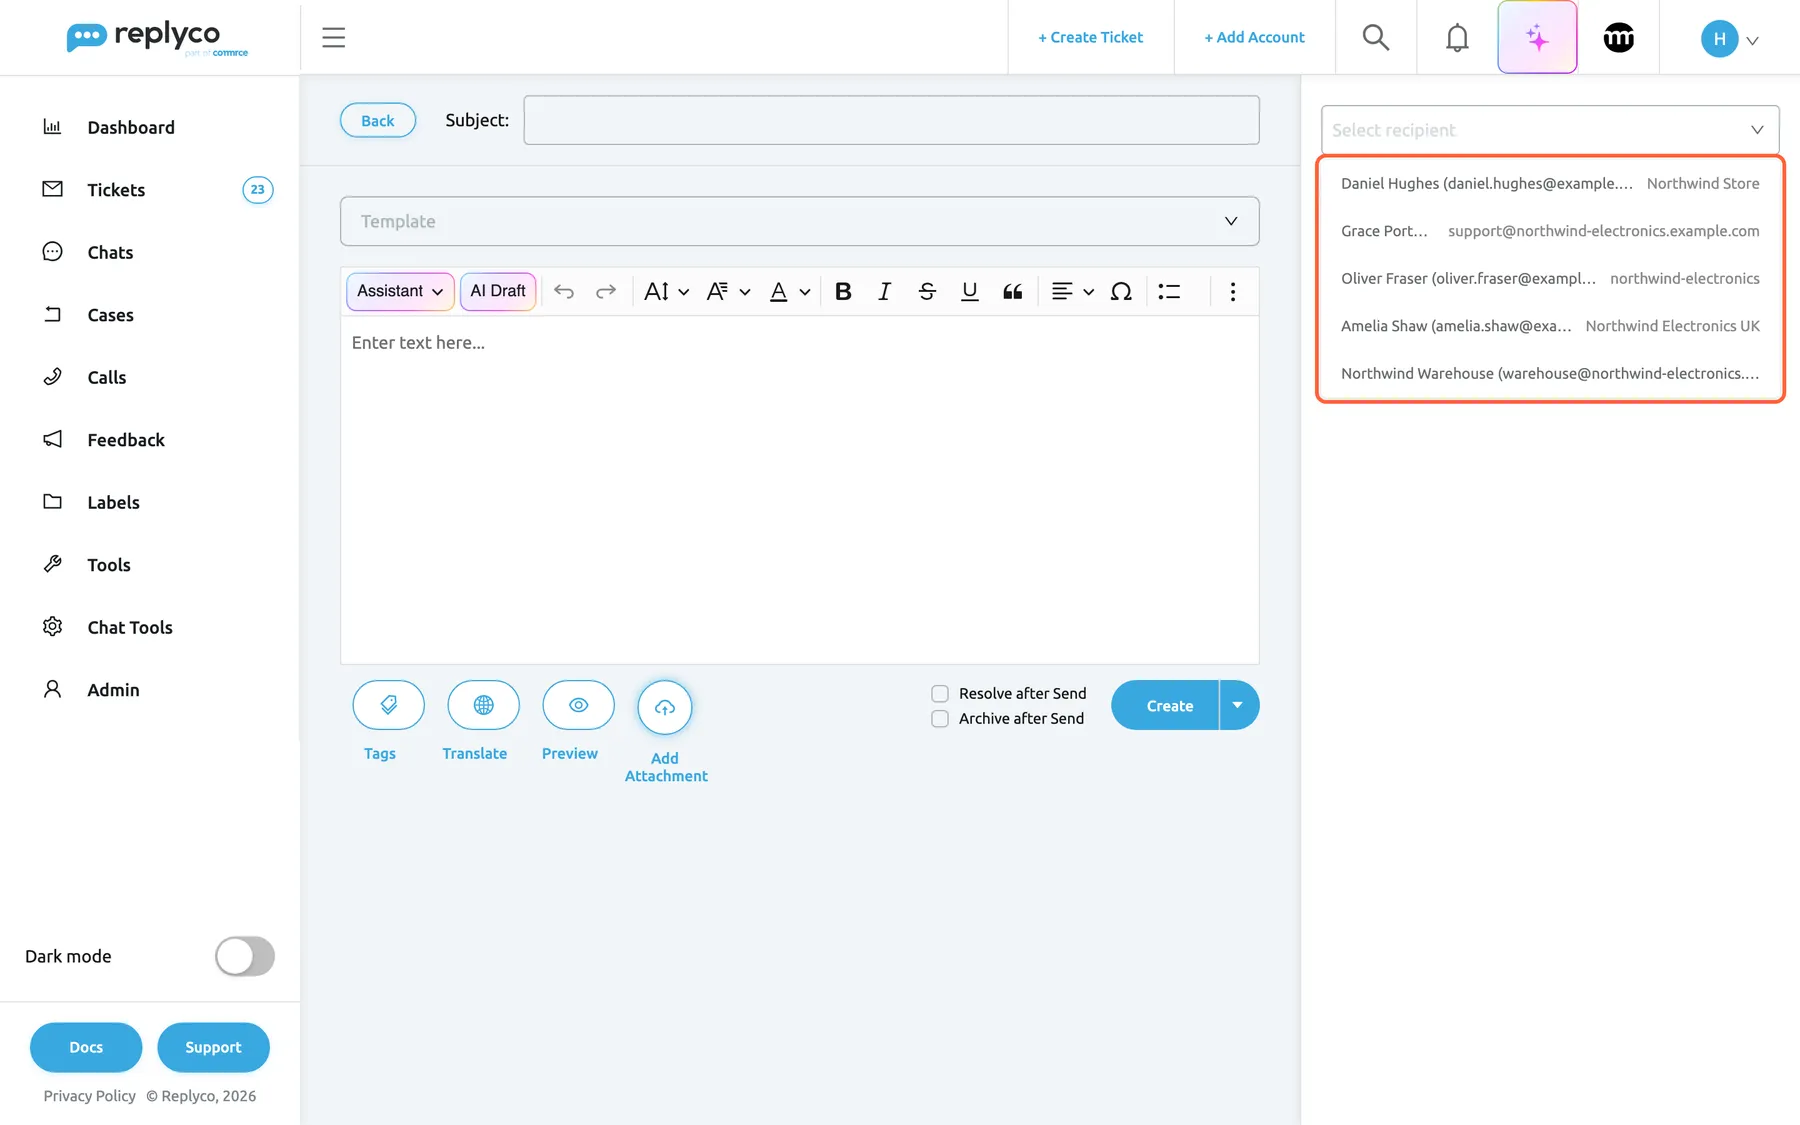Redo the last edit
Image resolution: width=1800 pixels, height=1125 pixels.
tap(606, 291)
